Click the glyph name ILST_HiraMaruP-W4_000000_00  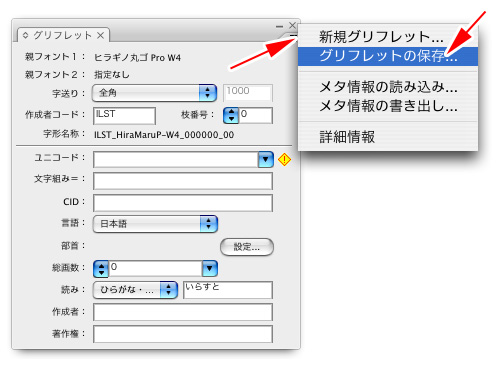tap(164, 135)
